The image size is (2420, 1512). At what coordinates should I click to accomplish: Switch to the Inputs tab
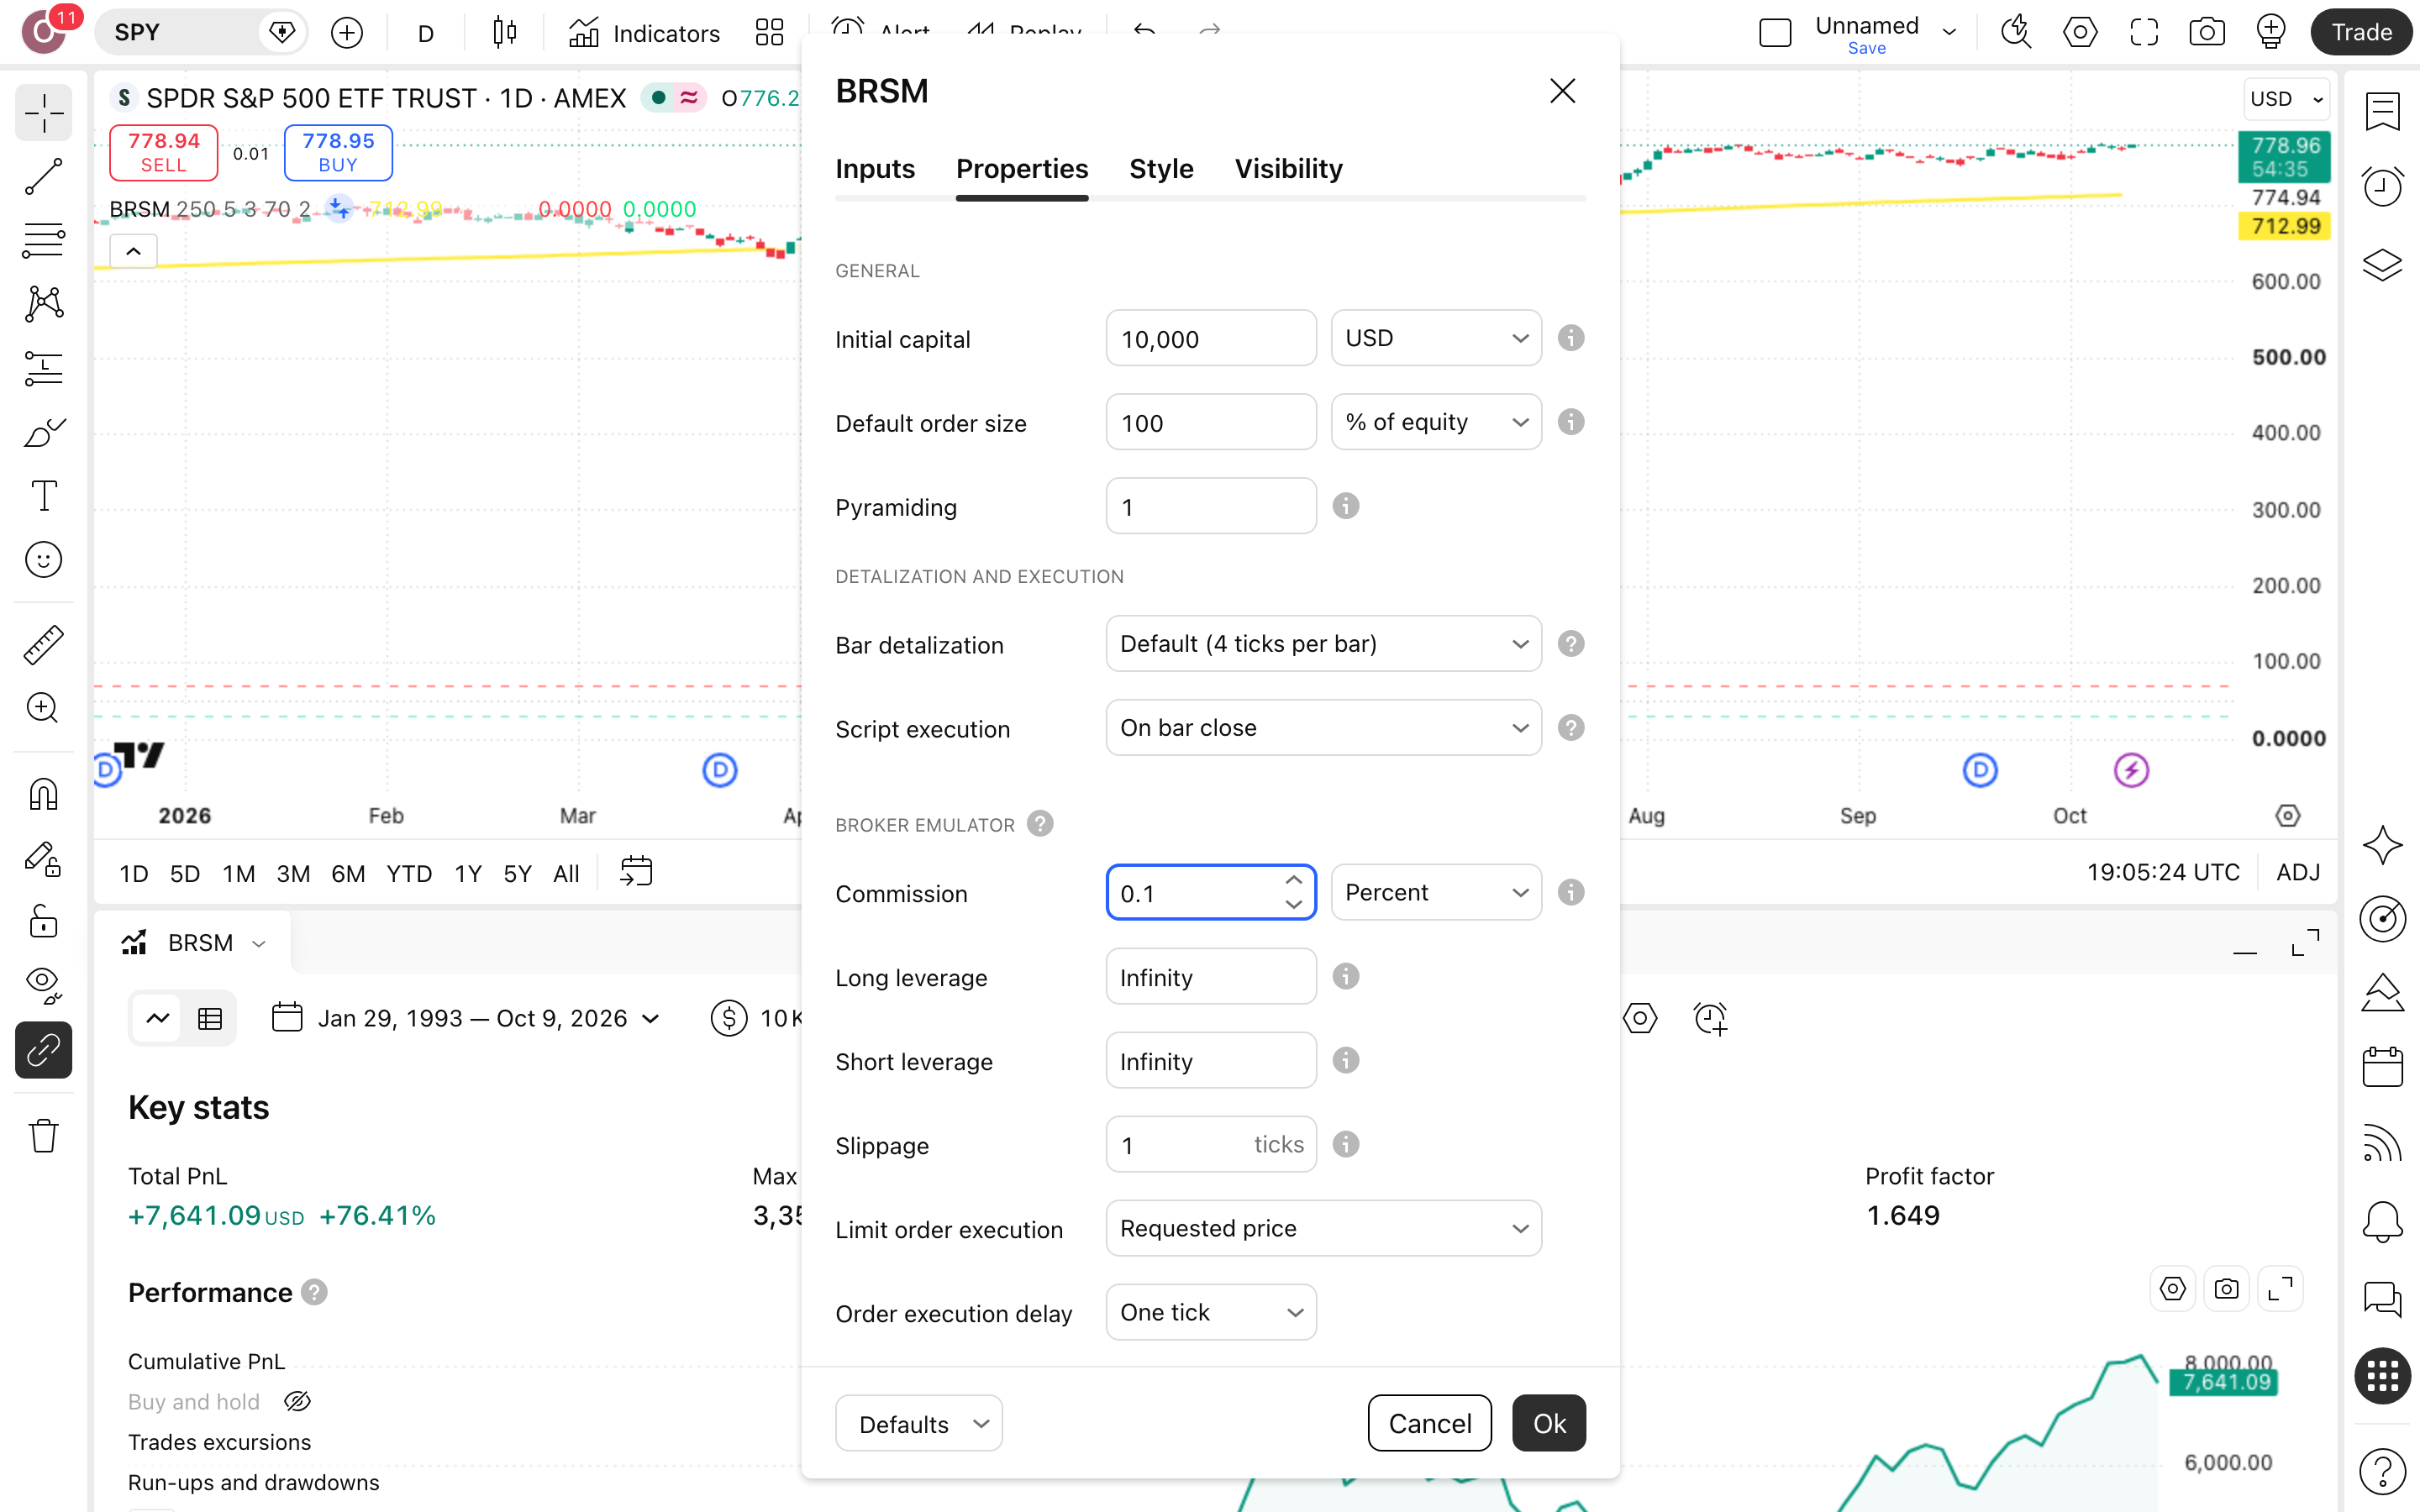point(875,169)
